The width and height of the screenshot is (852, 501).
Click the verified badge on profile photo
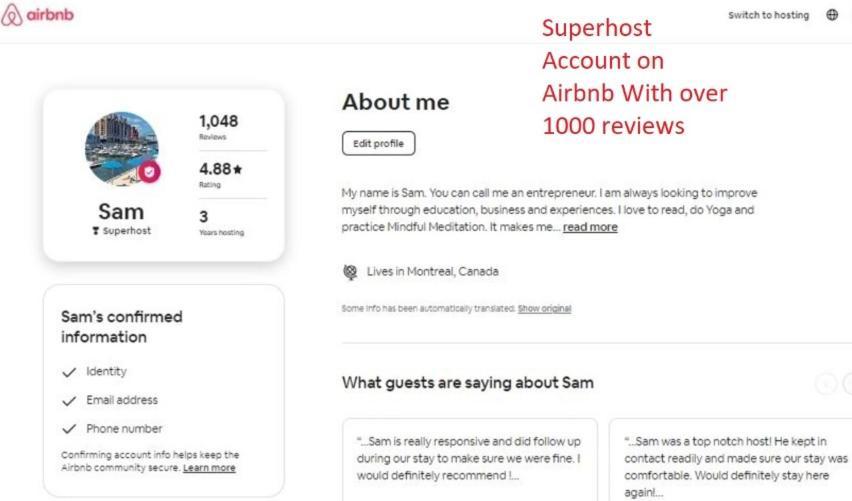(x=149, y=172)
